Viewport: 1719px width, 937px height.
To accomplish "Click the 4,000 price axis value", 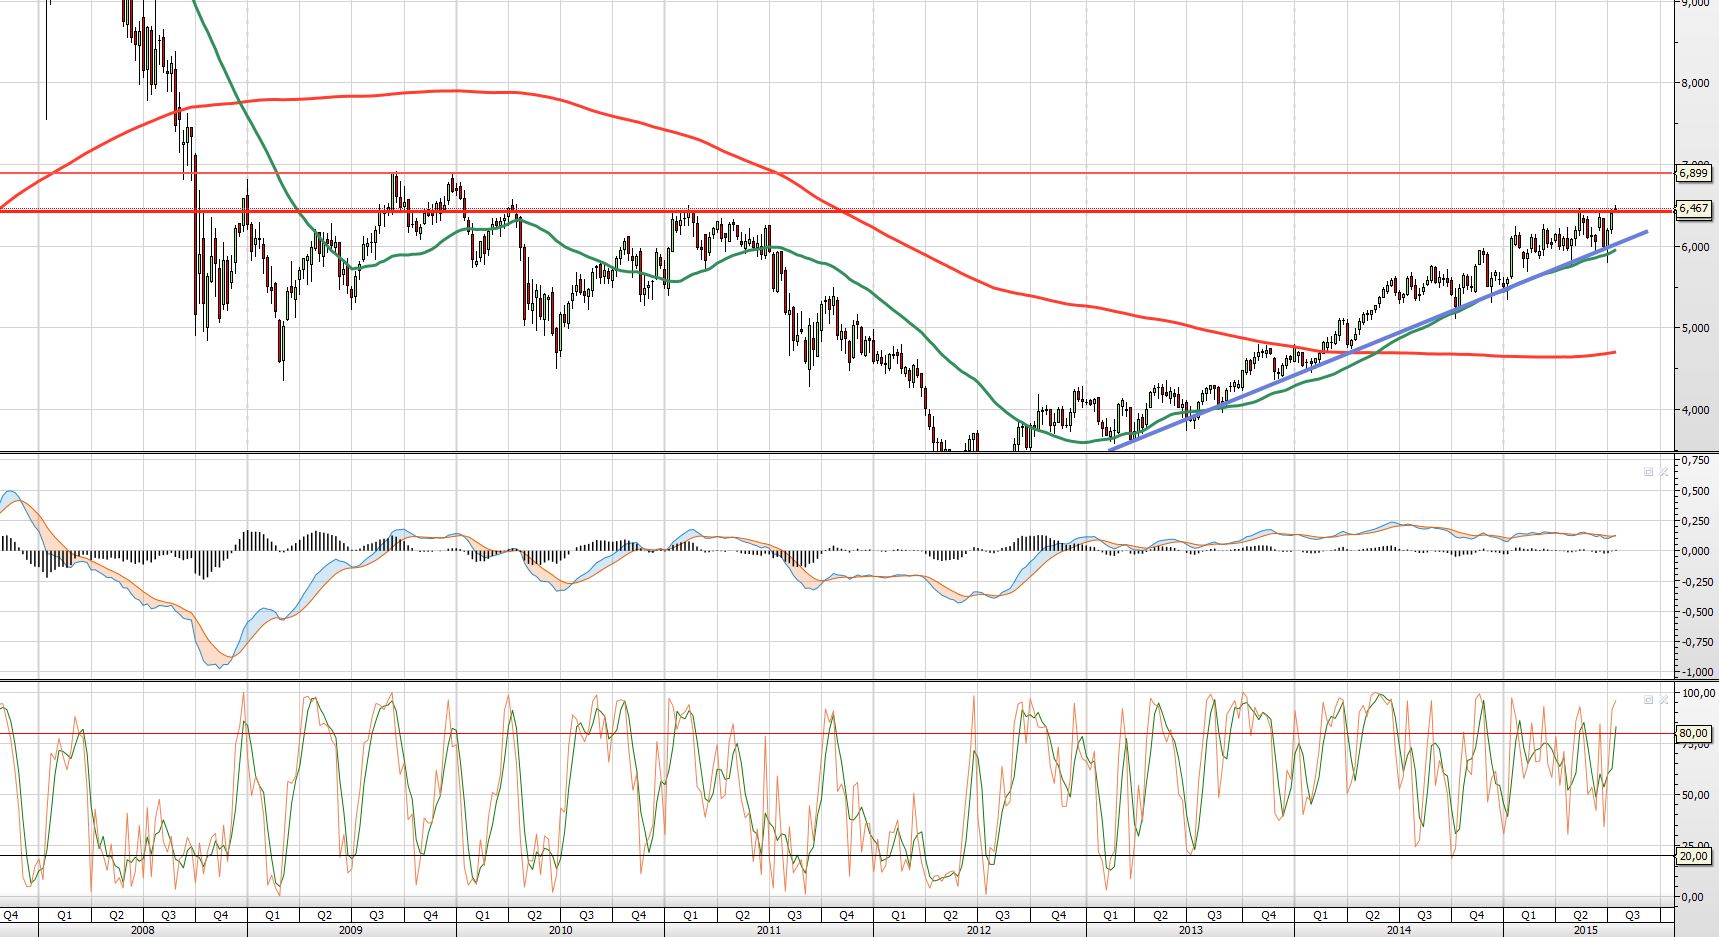I will coord(1695,410).
